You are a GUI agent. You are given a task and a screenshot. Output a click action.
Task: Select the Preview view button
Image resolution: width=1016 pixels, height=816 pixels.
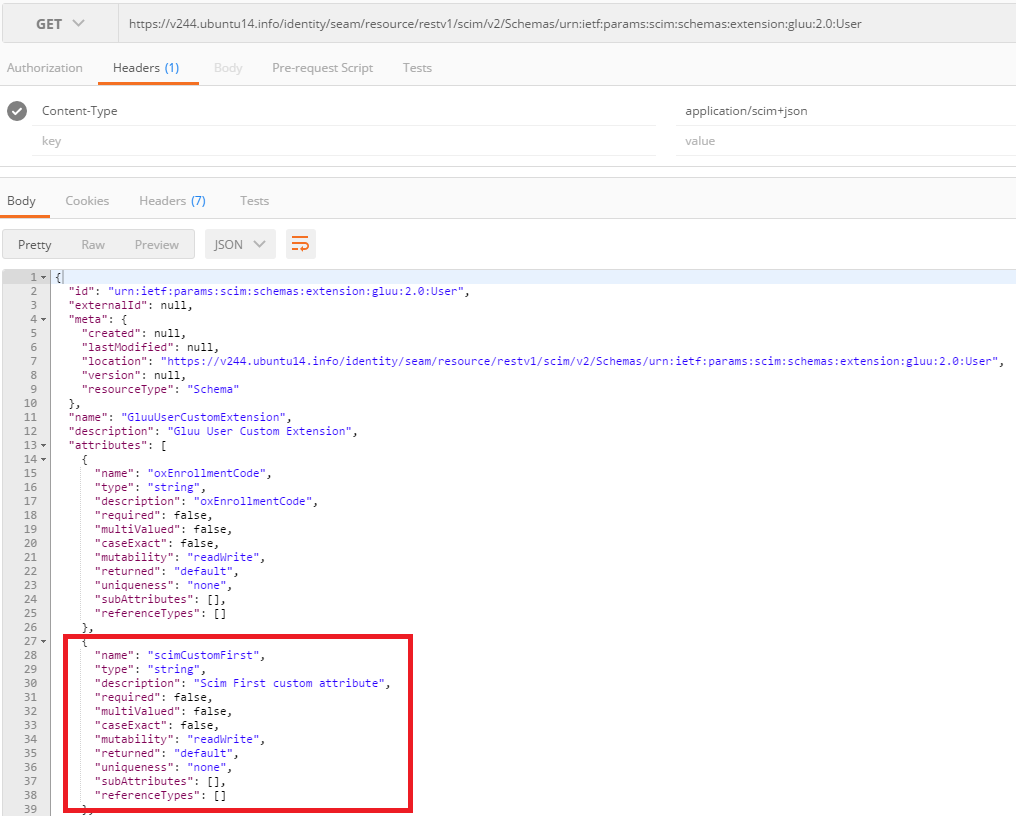point(157,244)
